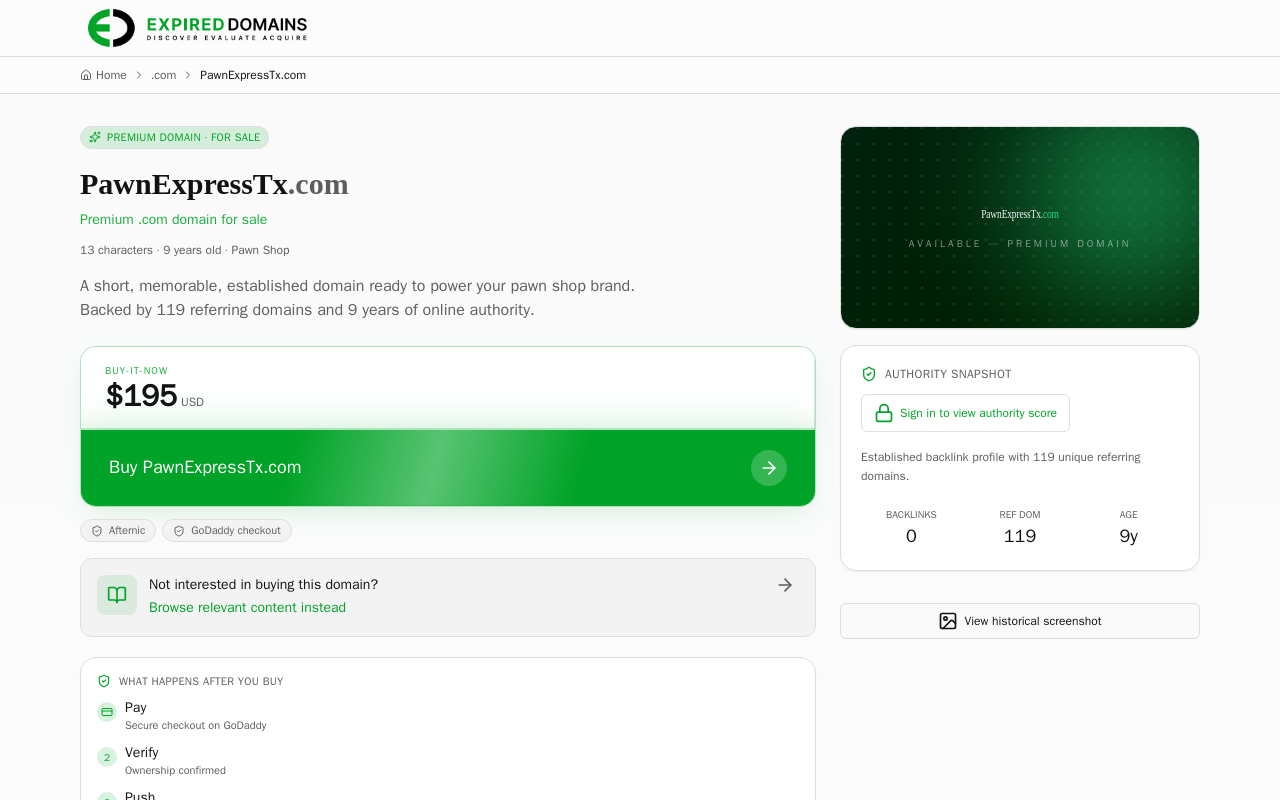Click the arrow next to Not interested
Image resolution: width=1280 pixels, height=800 pixels.
click(x=785, y=585)
